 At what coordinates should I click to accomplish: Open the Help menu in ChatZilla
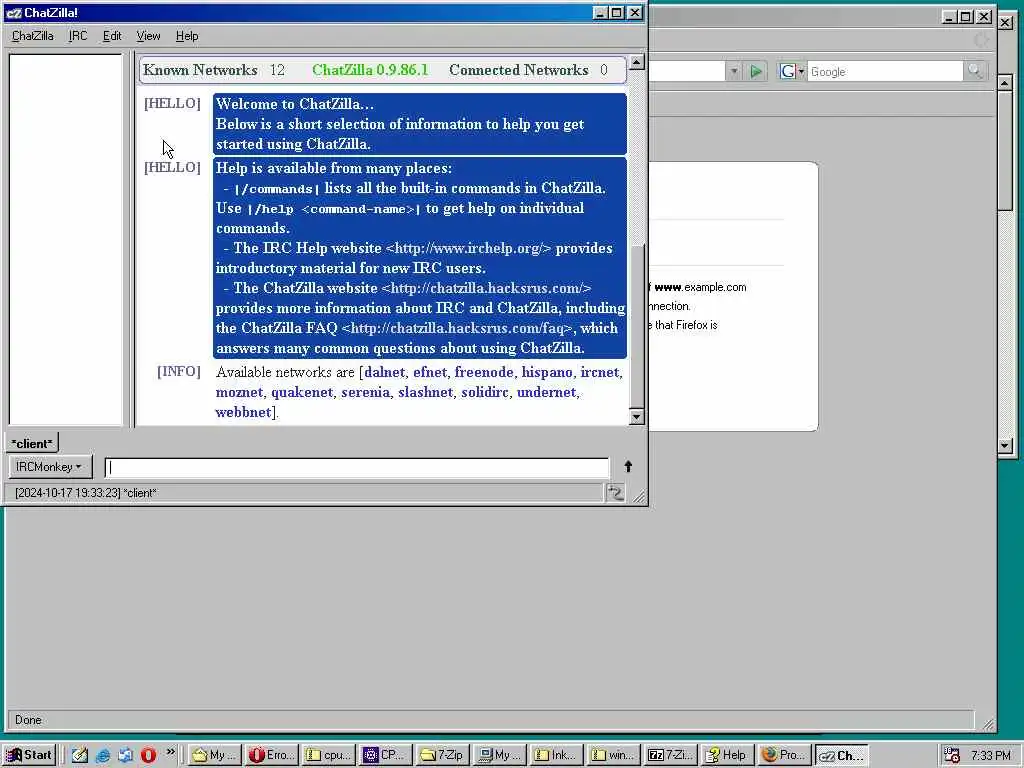point(187,36)
